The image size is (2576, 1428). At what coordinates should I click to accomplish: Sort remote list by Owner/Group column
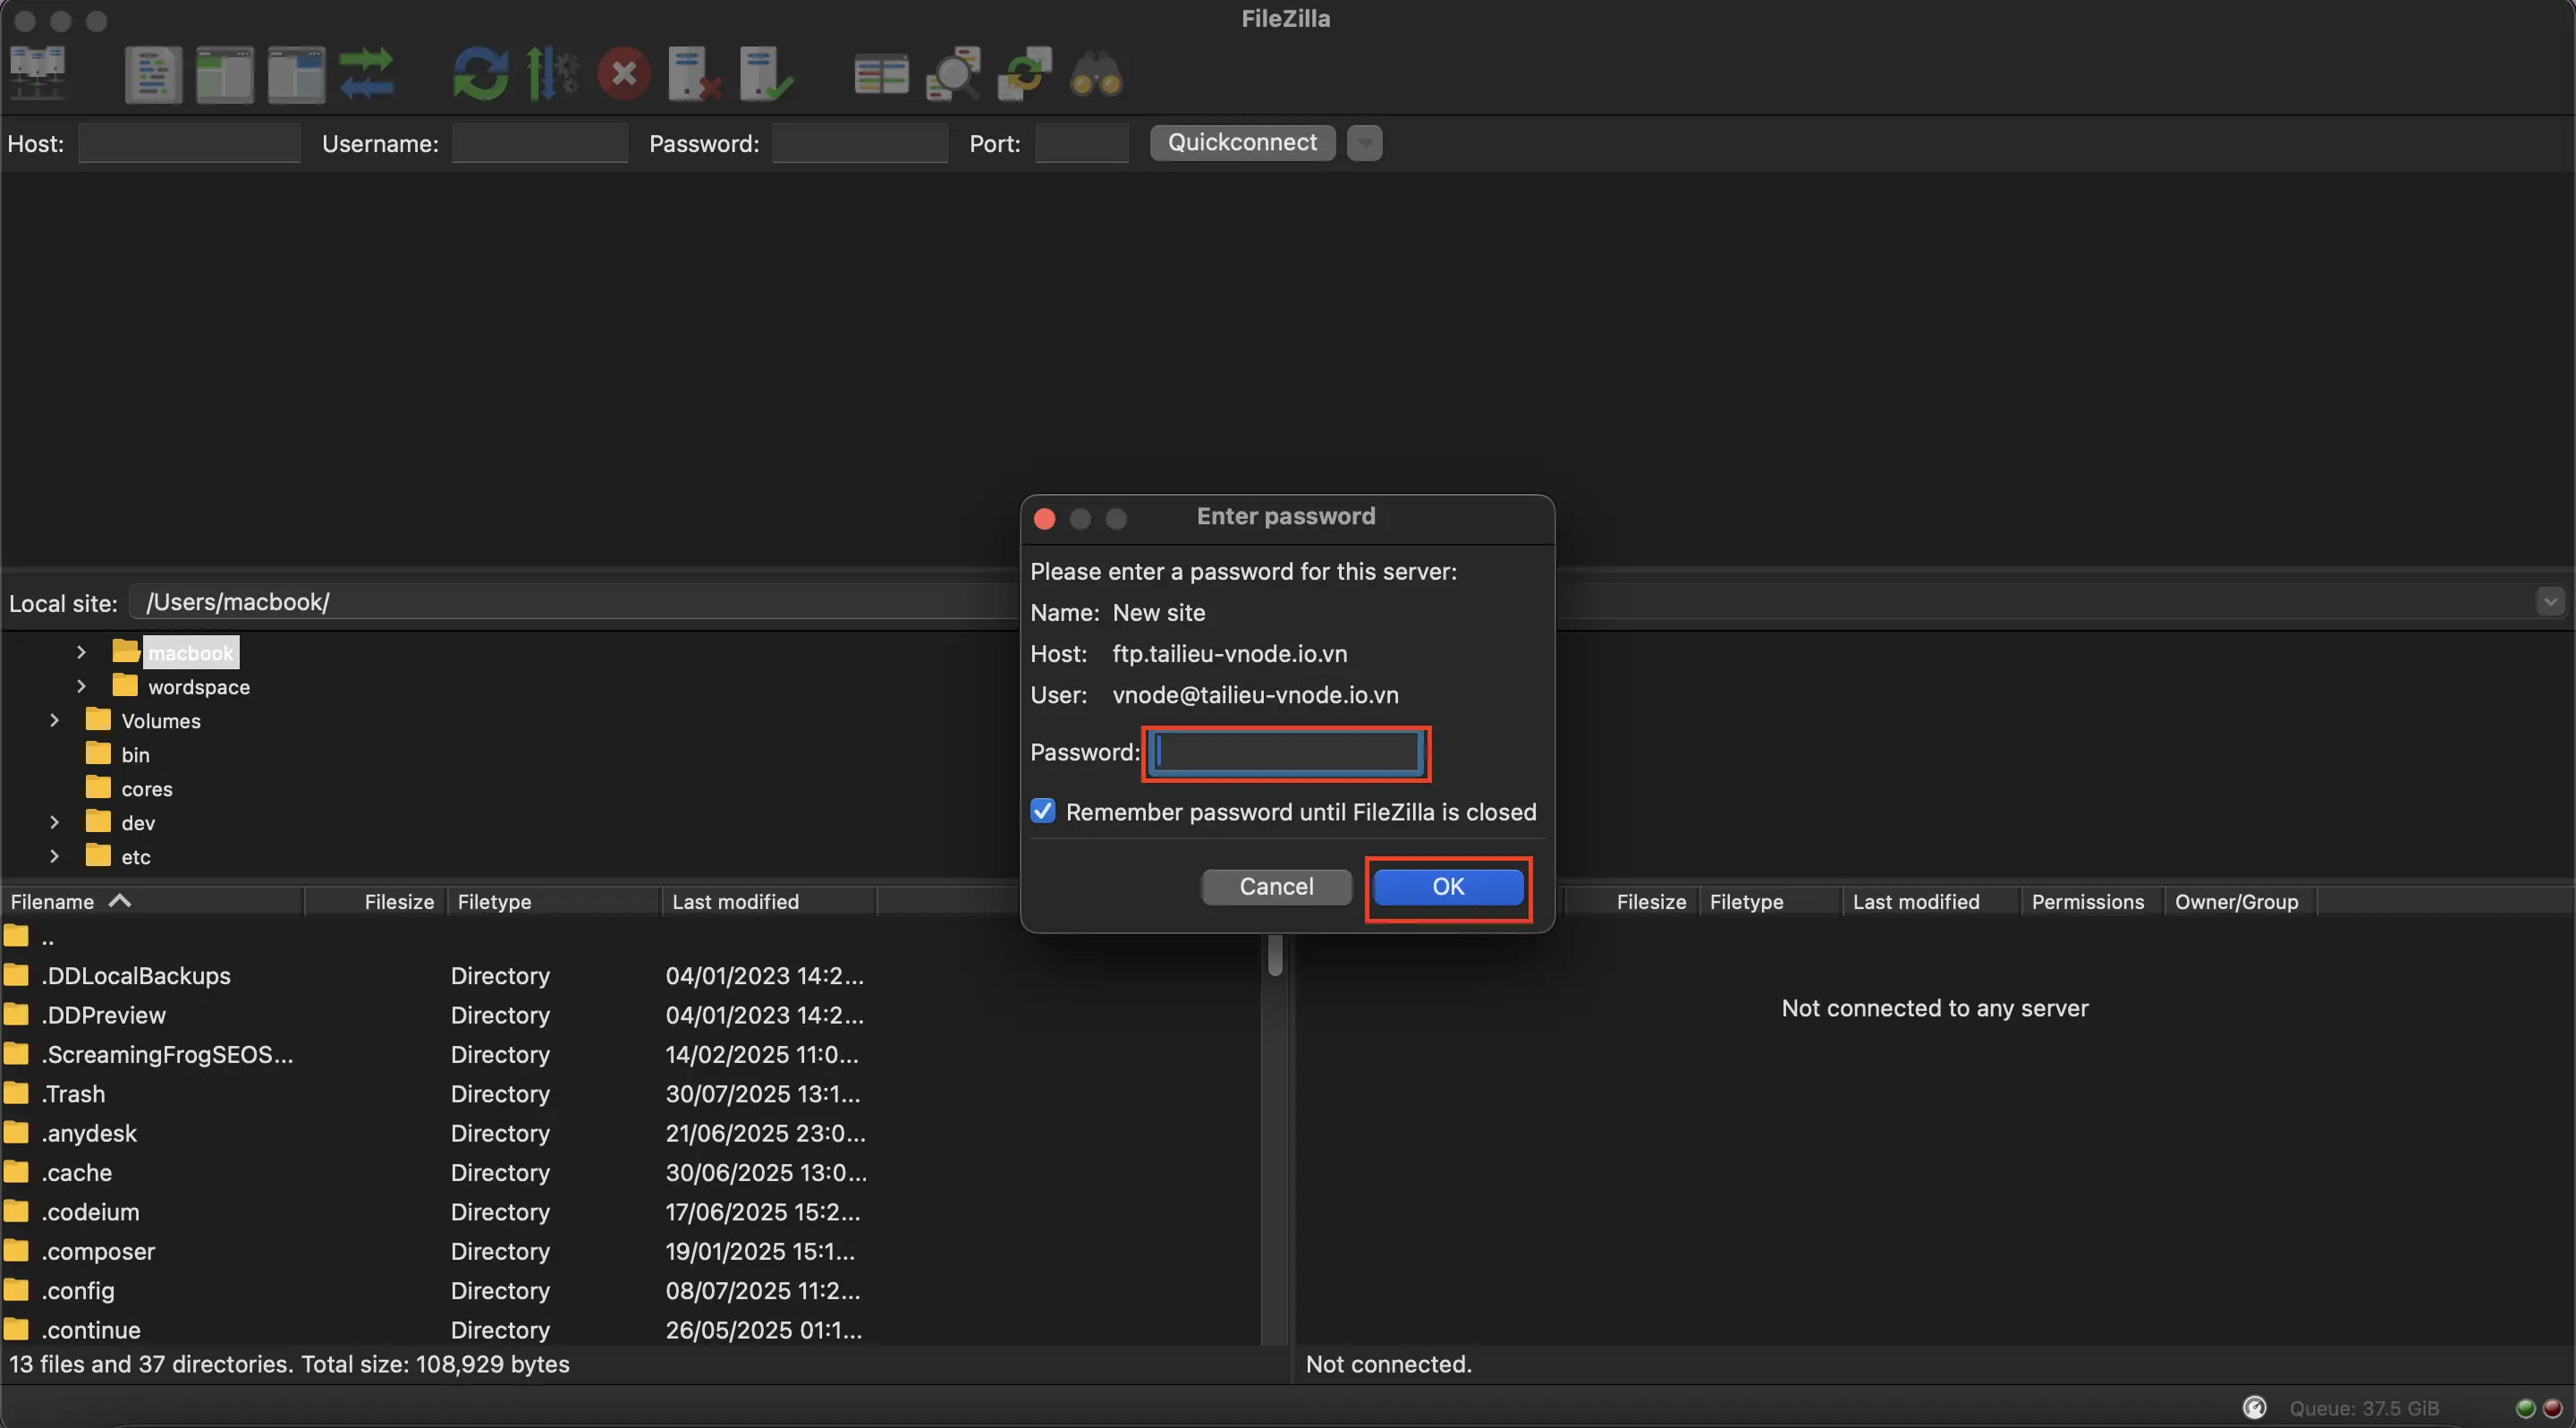(2239, 901)
